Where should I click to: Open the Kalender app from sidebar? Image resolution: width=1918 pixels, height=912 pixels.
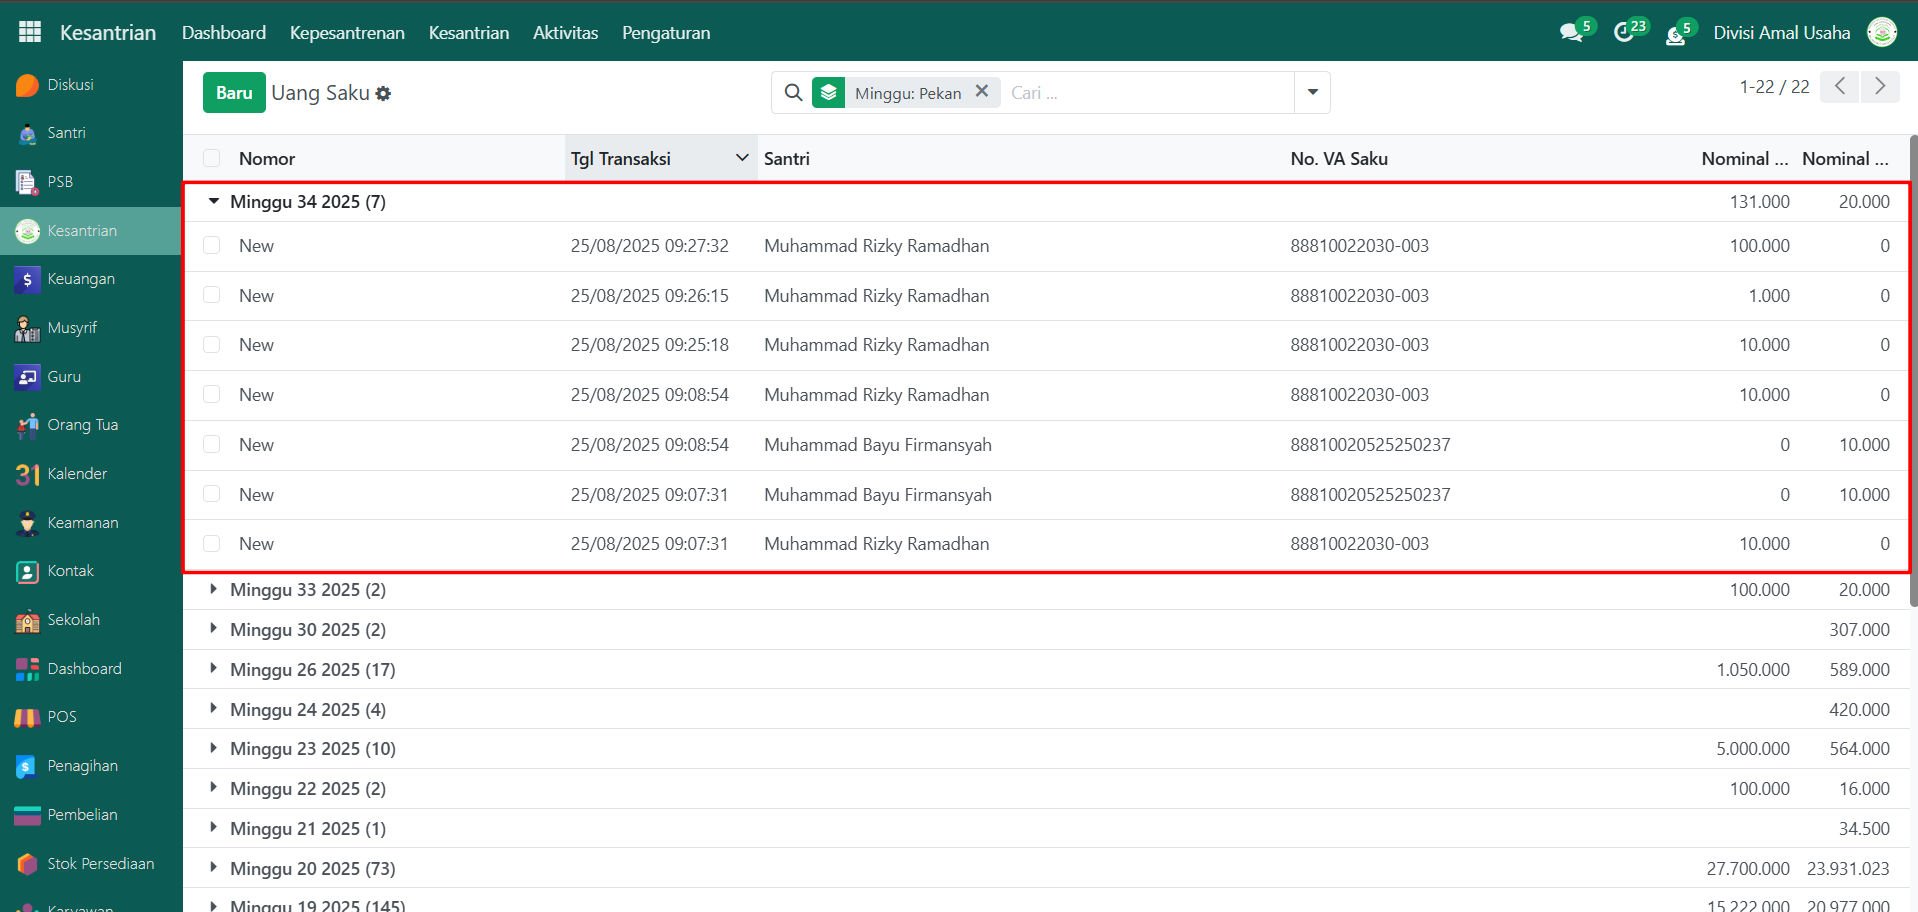76,474
